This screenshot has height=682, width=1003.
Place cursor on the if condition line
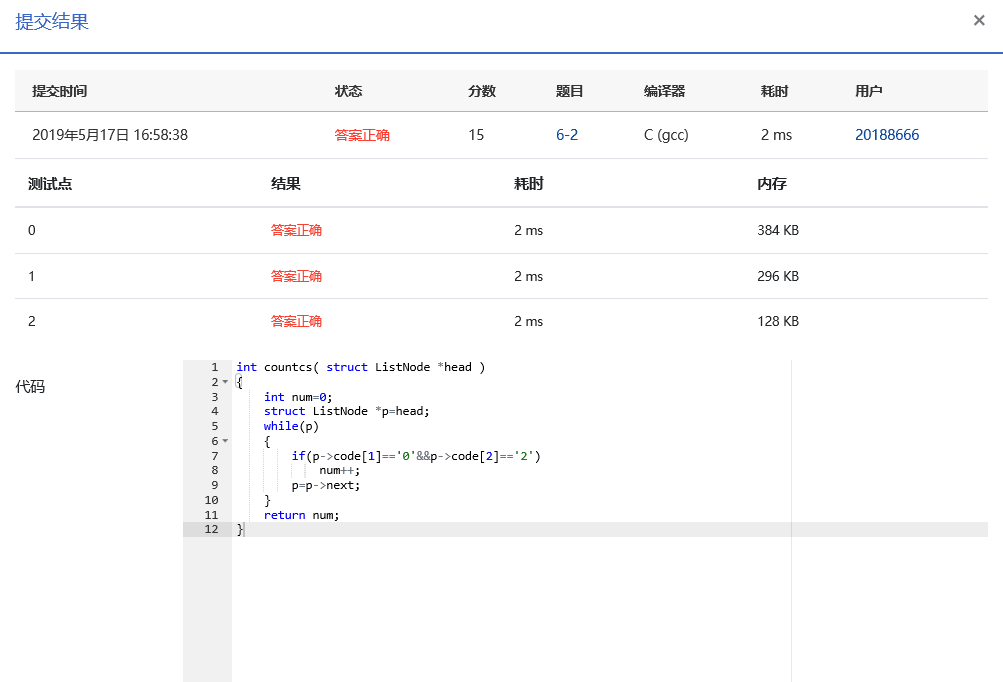click(x=416, y=456)
